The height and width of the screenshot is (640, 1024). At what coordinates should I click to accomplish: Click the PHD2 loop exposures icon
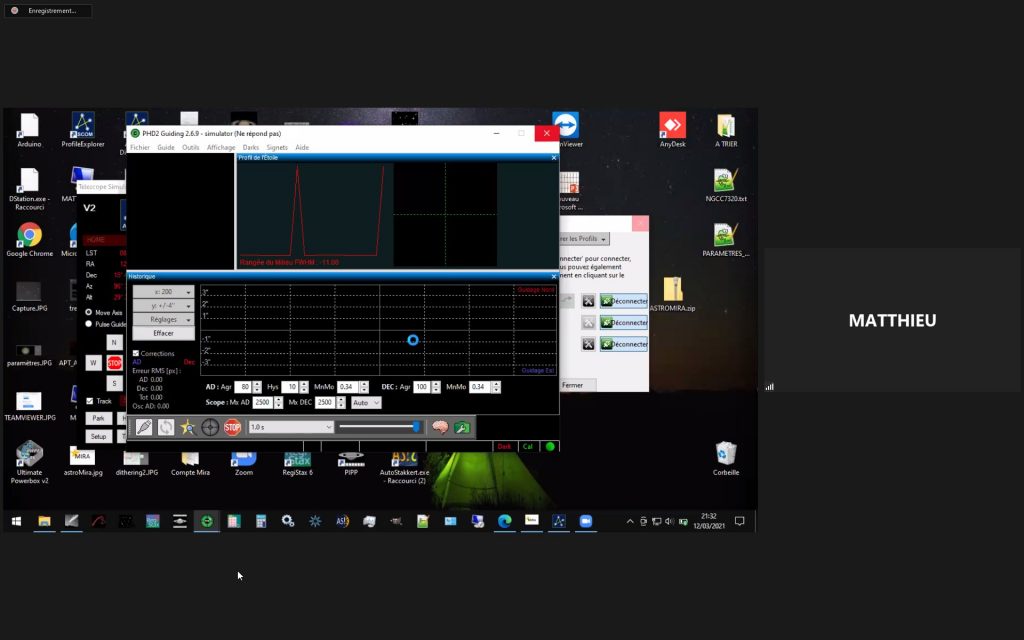click(166, 427)
